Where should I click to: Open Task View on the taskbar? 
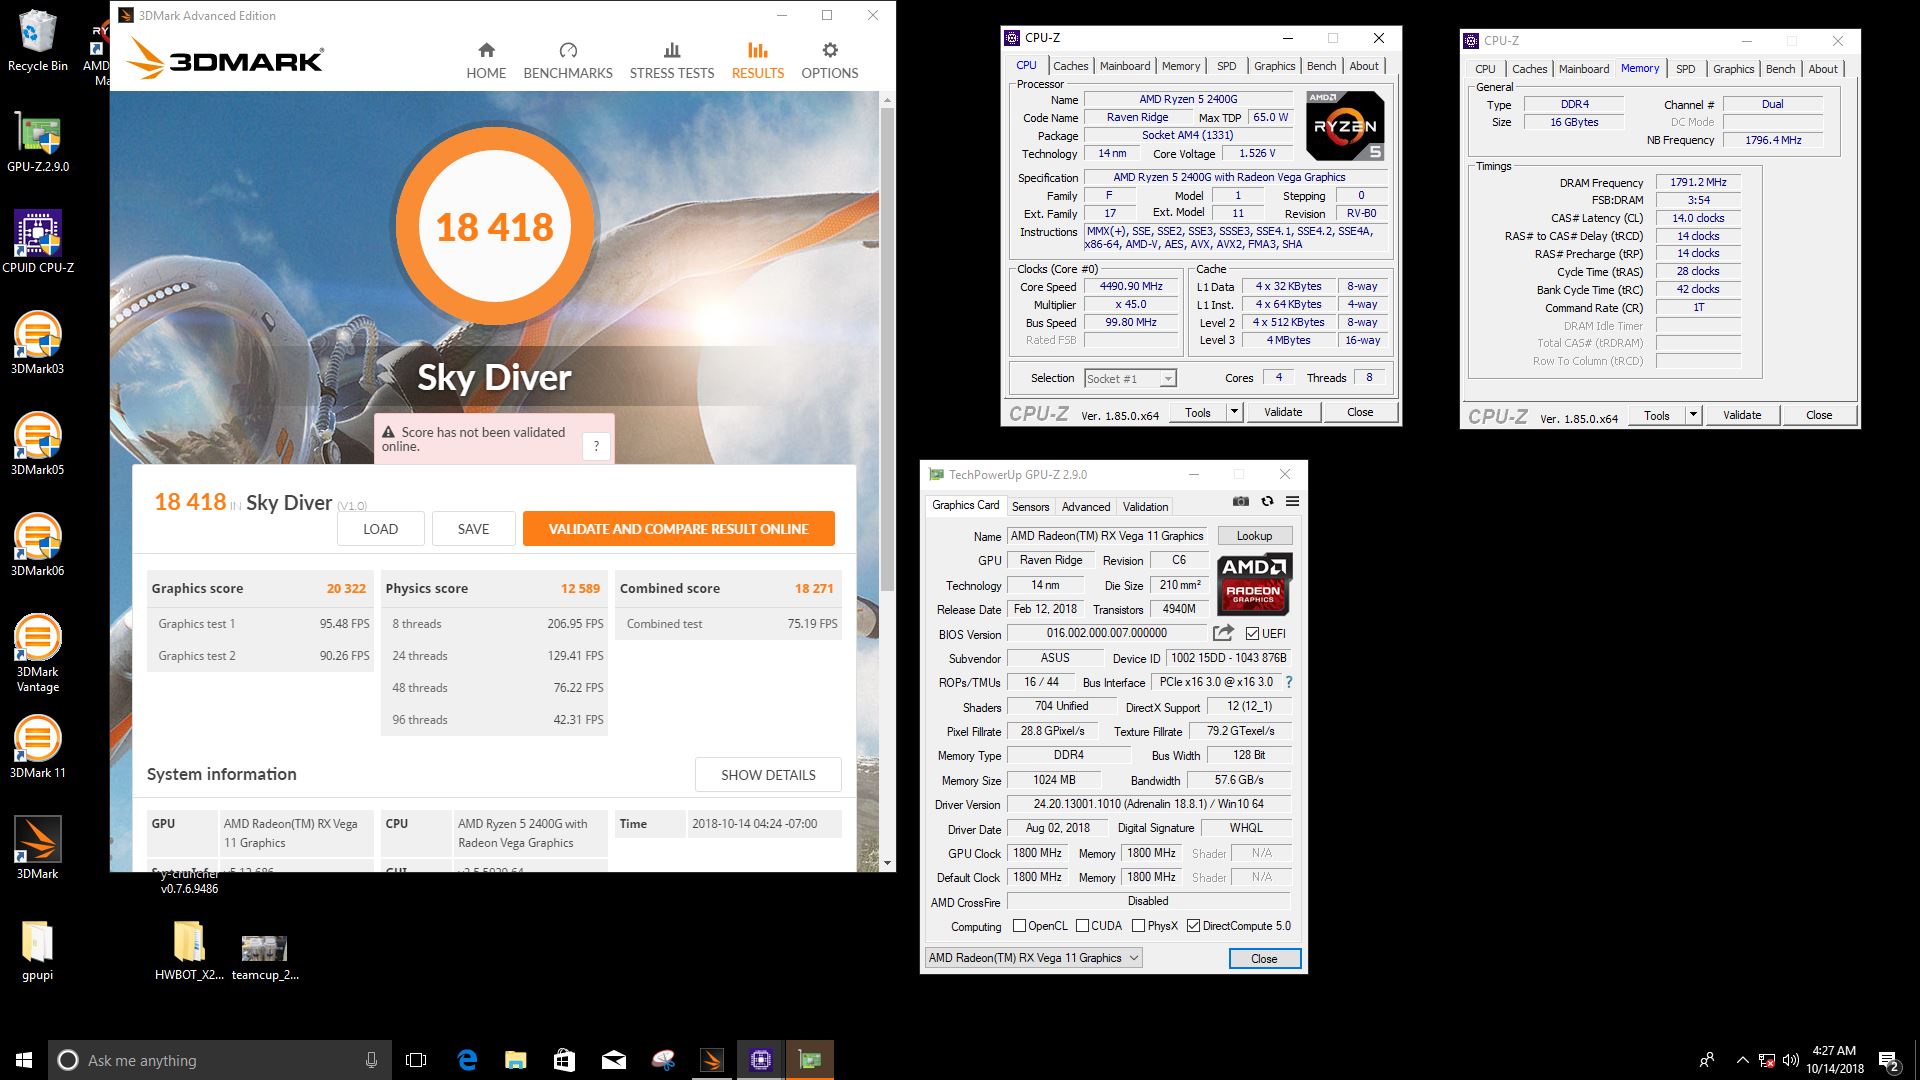point(416,1060)
